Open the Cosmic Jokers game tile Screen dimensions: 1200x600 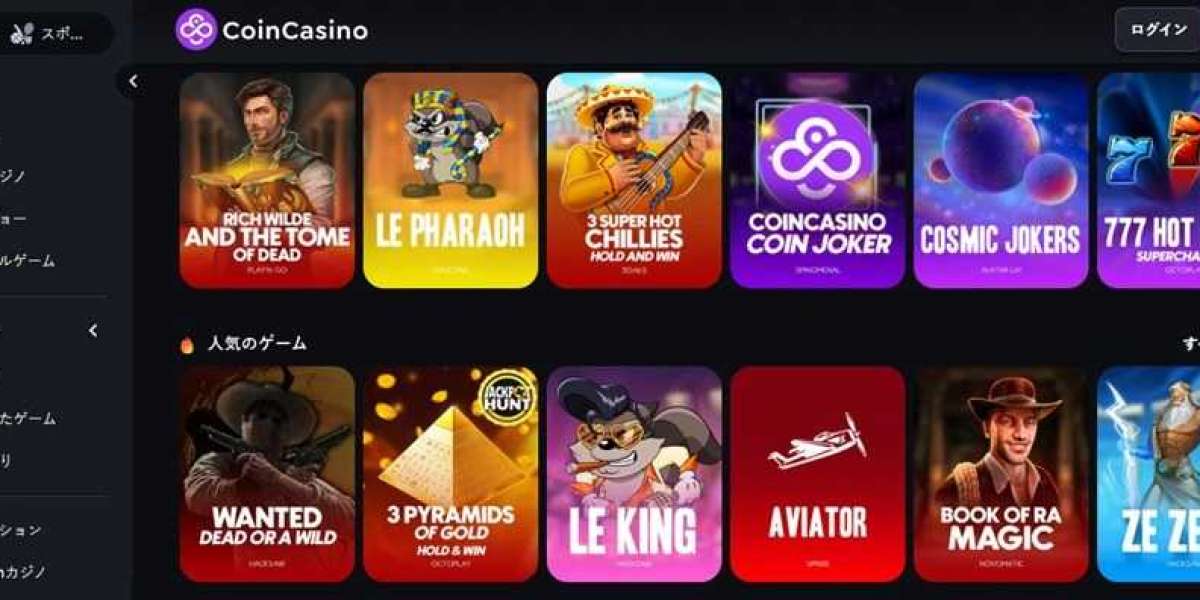pyautogui.click(x=1001, y=180)
